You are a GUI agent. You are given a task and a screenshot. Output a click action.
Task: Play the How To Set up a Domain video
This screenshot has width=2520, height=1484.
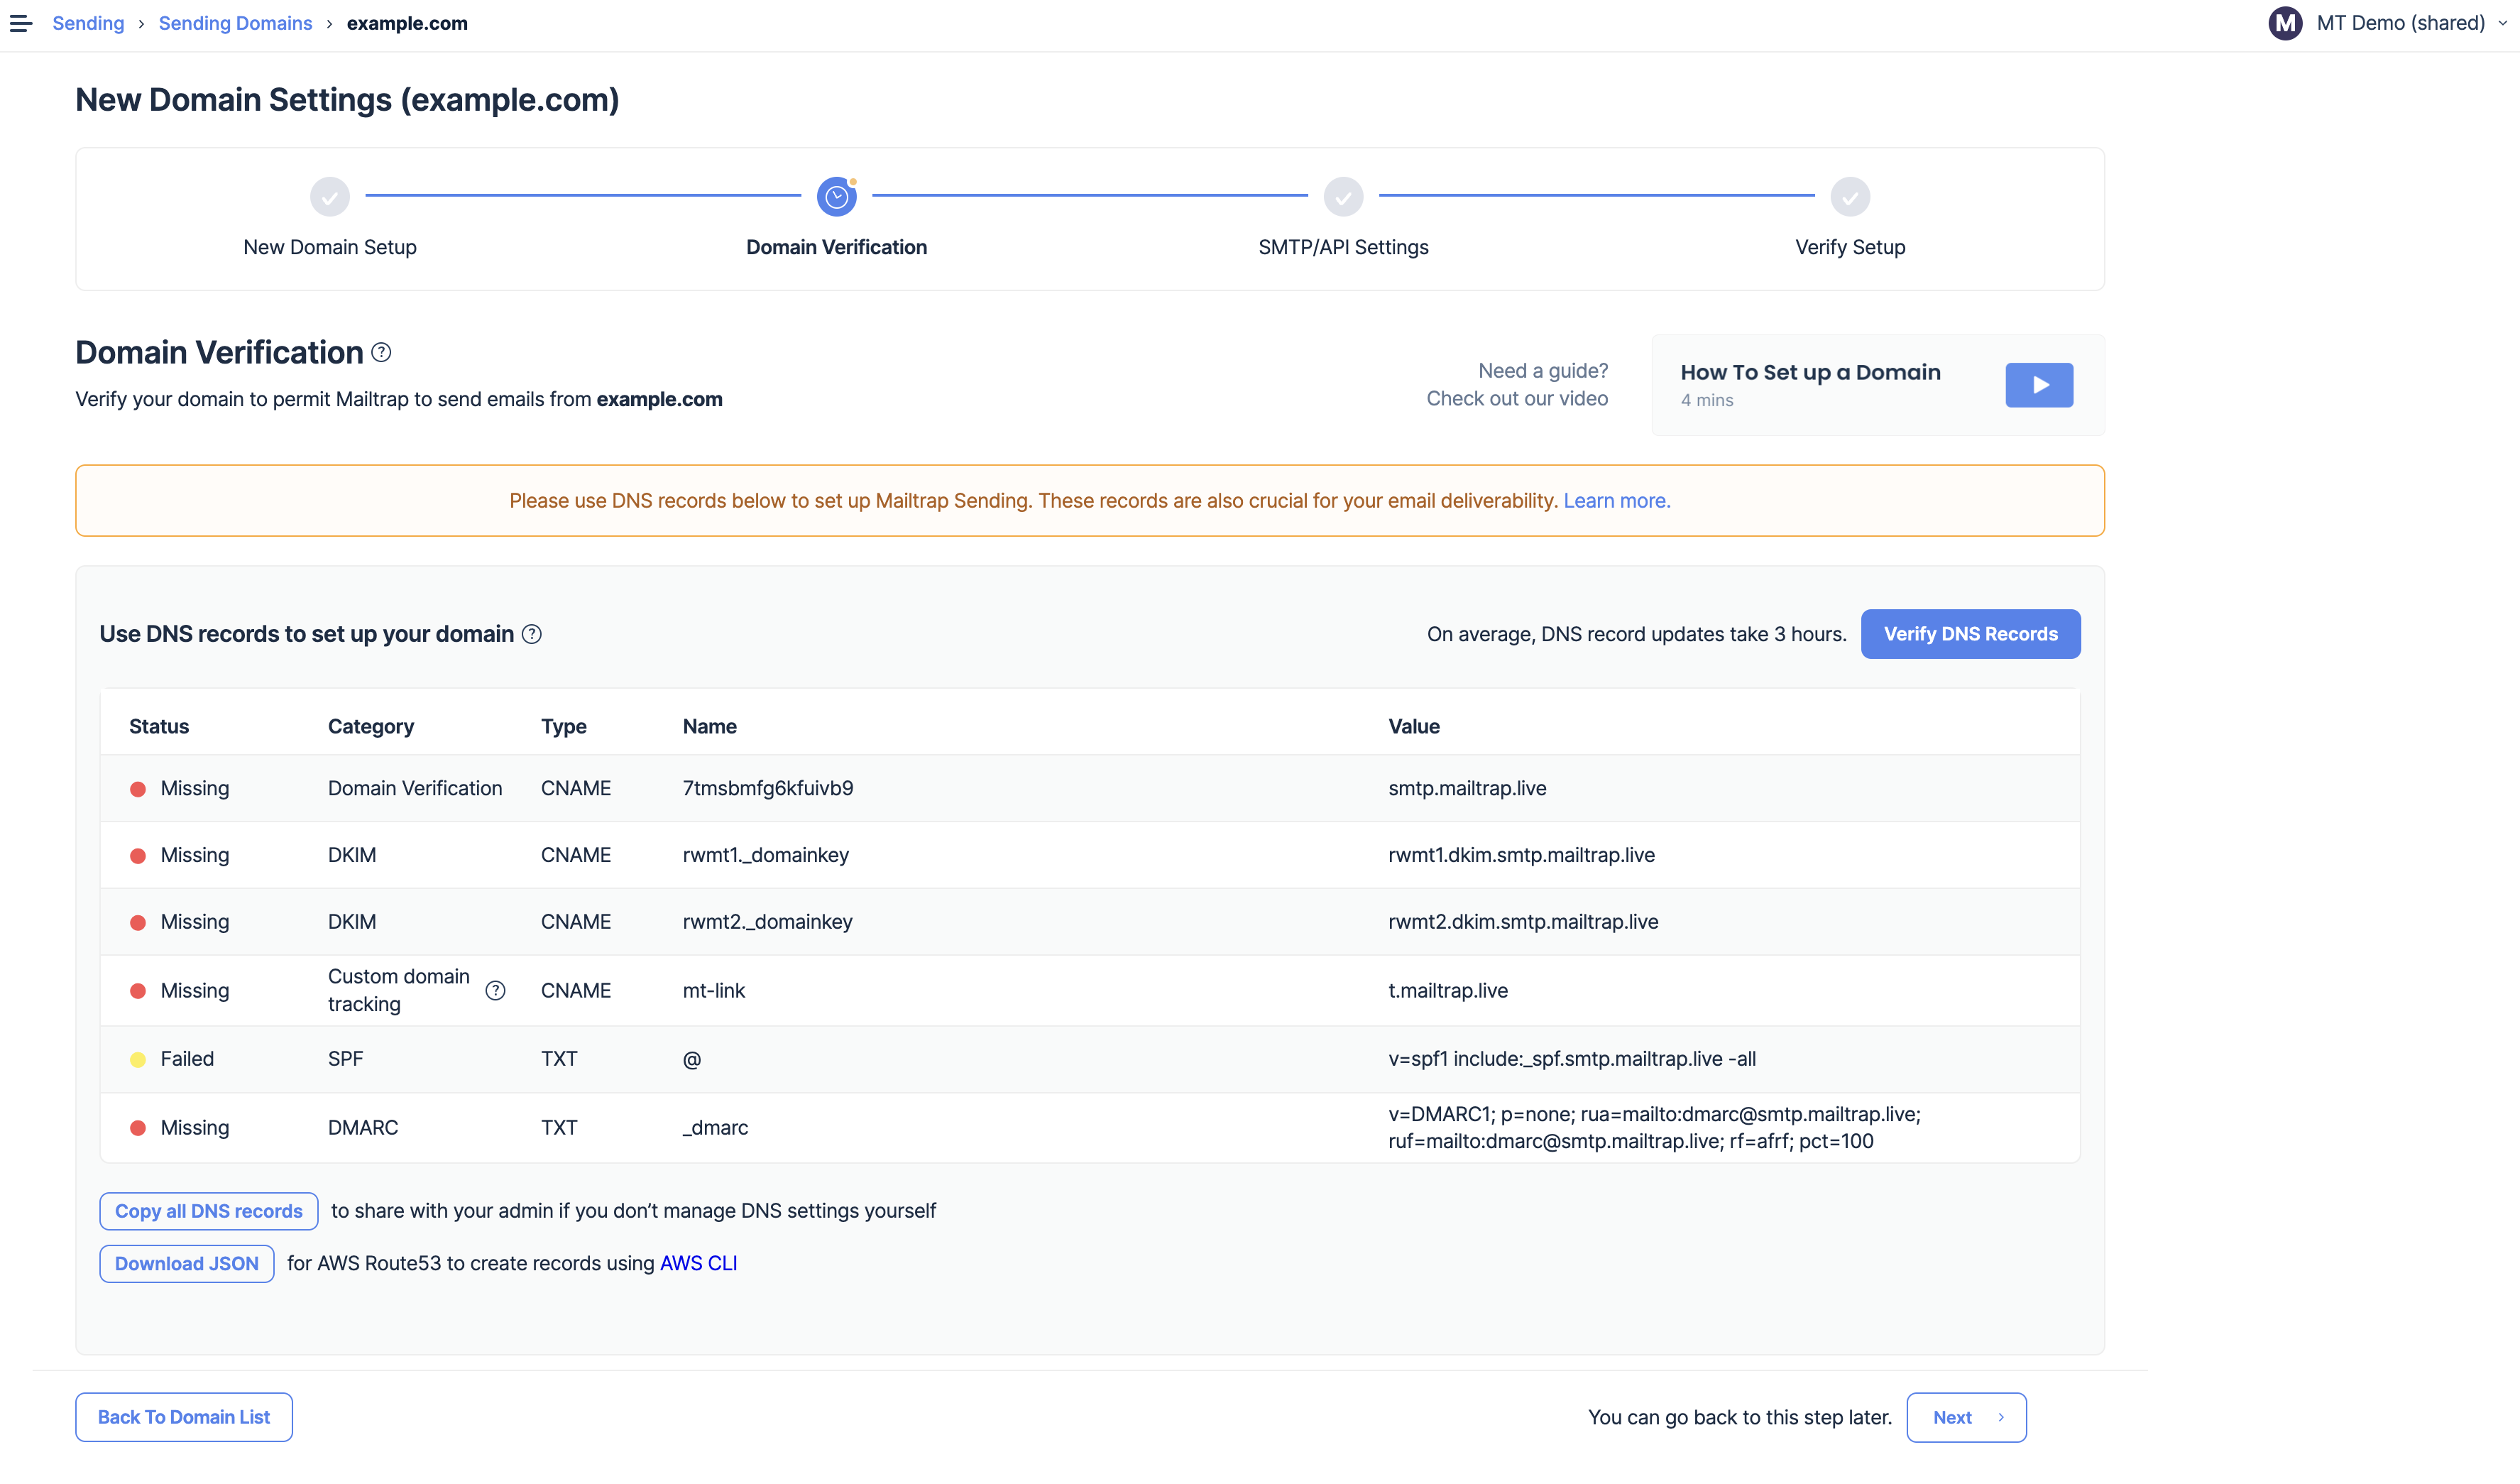pyautogui.click(x=2039, y=384)
